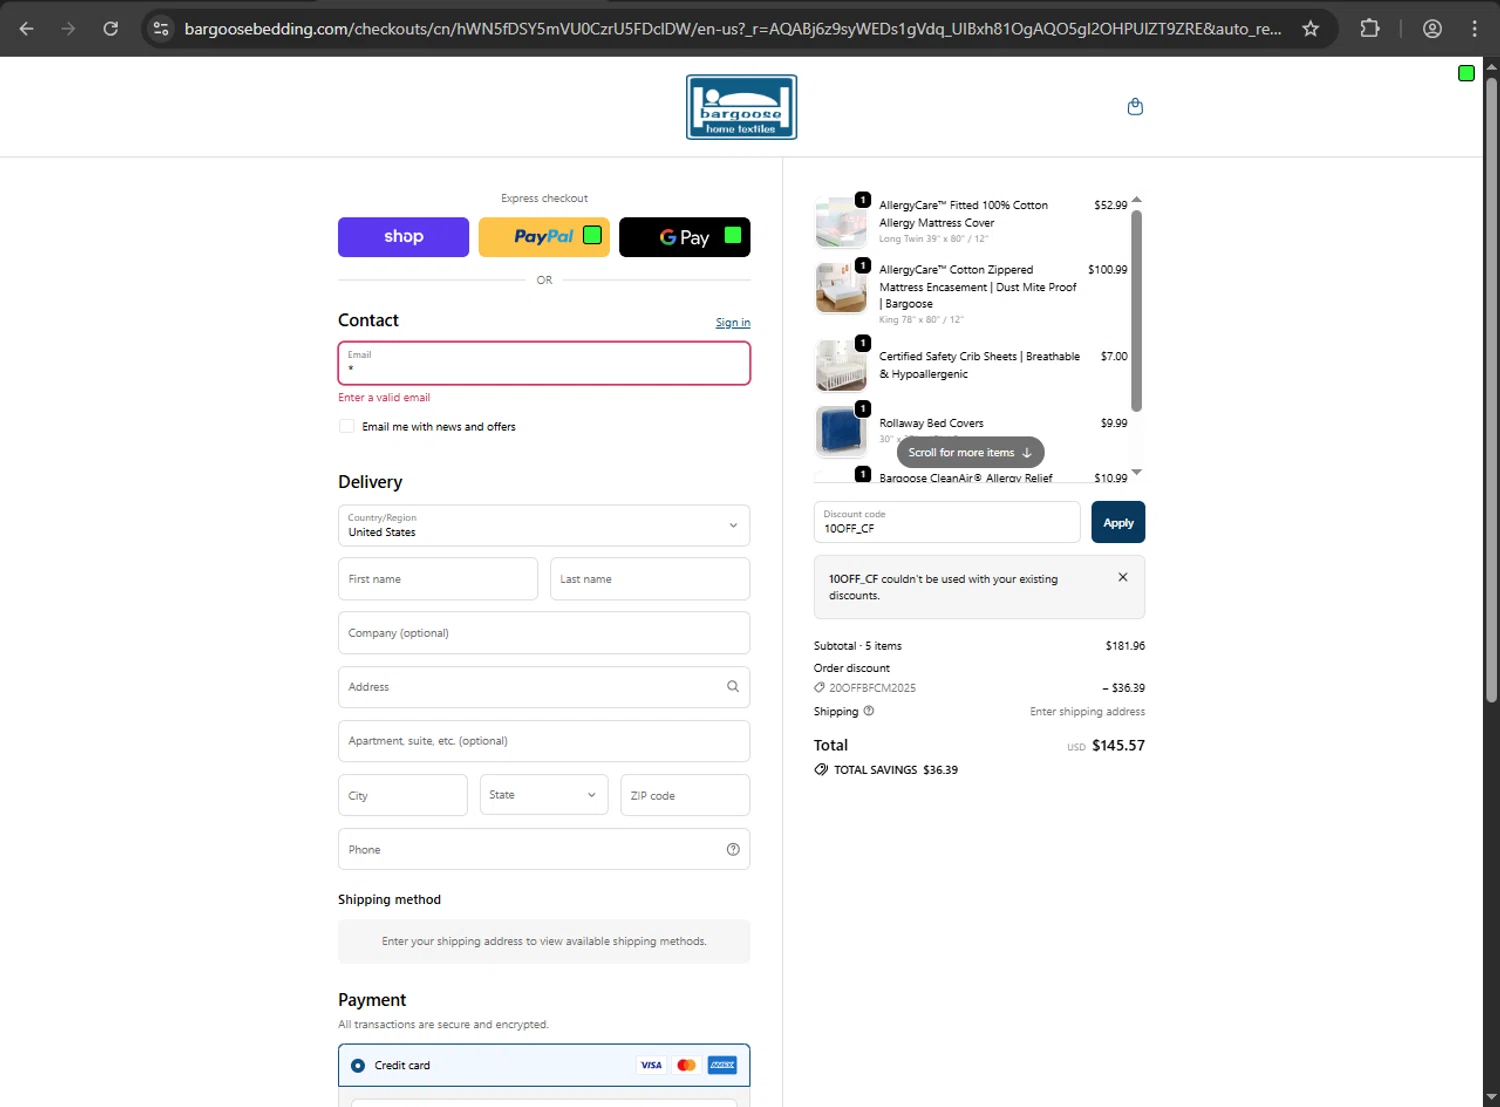This screenshot has width=1500, height=1107.
Task: Click the Rollaway Bed Covers item name
Action: pyautogui.click(x=931, y=423)
